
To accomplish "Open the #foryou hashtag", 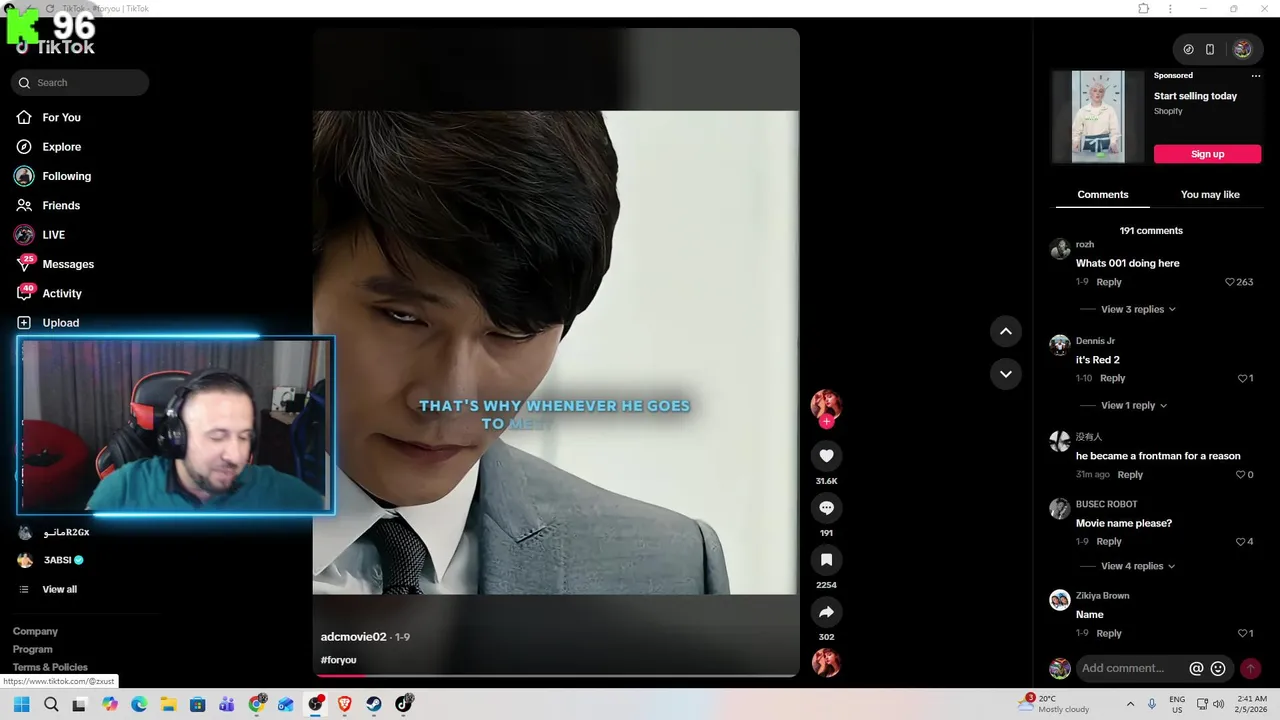I will coord(338,660).
